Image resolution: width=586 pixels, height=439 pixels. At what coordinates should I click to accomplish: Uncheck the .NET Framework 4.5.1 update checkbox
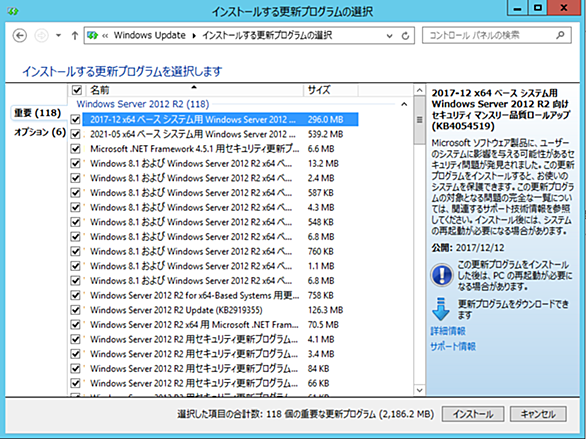pos(75,149)
